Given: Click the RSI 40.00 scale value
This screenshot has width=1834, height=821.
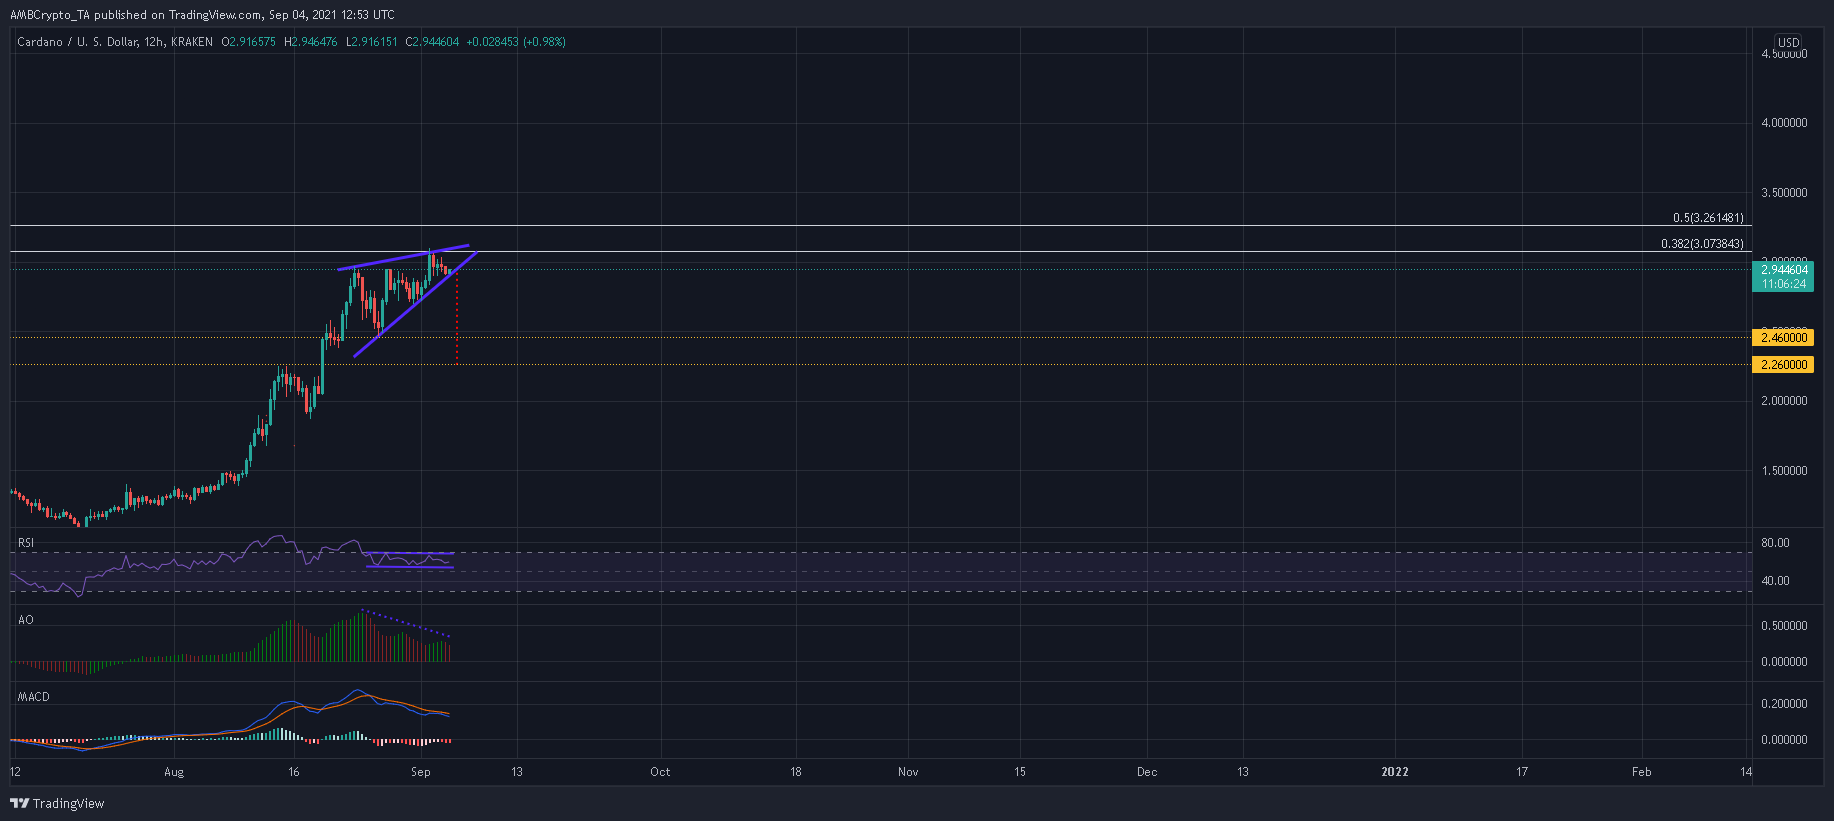Looking at the screenshot, I should tap(1775, 581).
